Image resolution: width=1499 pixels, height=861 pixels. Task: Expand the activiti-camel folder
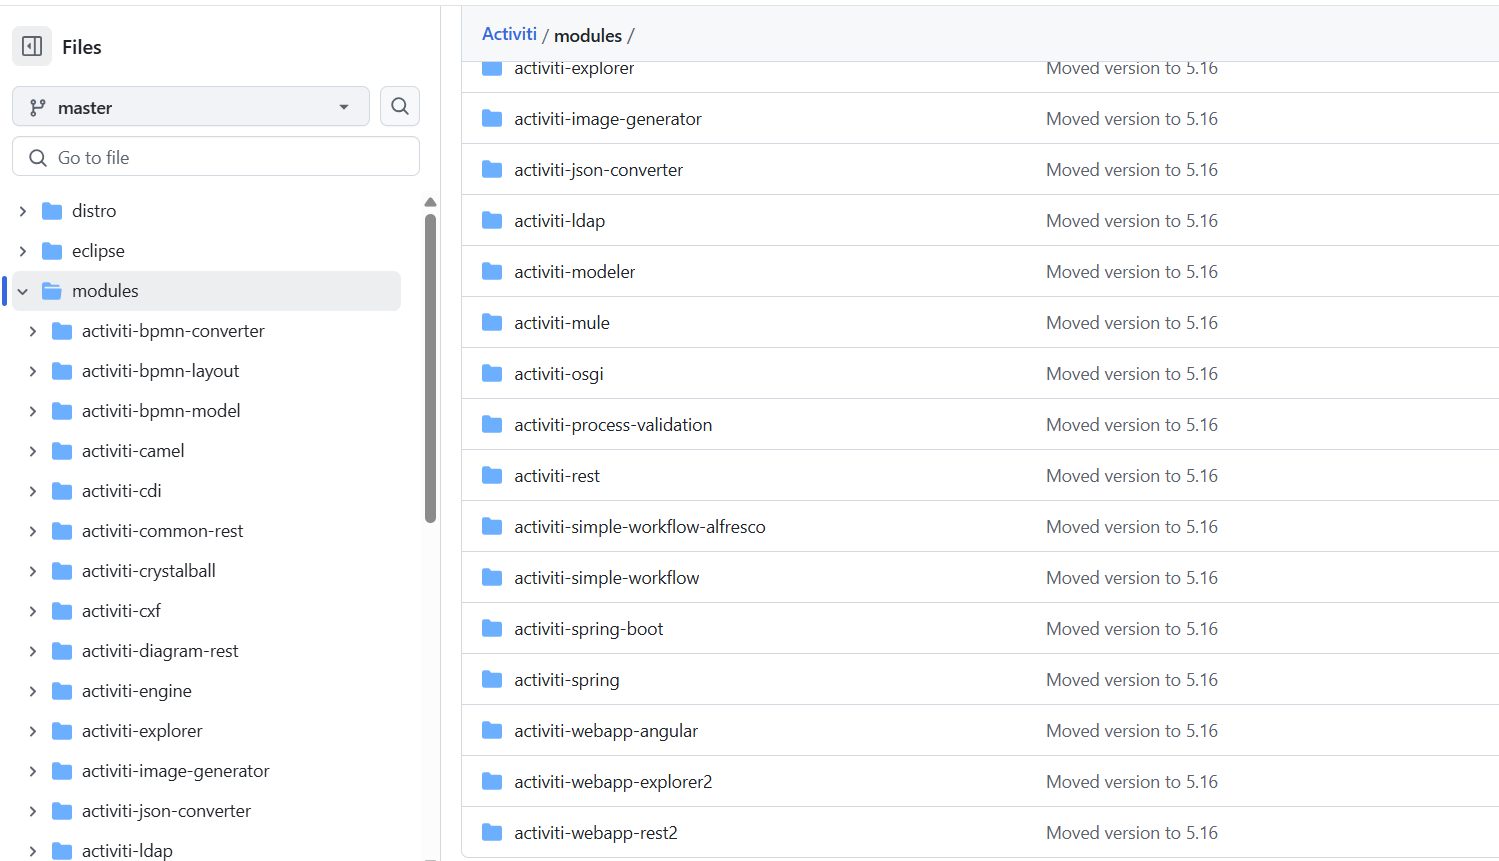point(31,450)
